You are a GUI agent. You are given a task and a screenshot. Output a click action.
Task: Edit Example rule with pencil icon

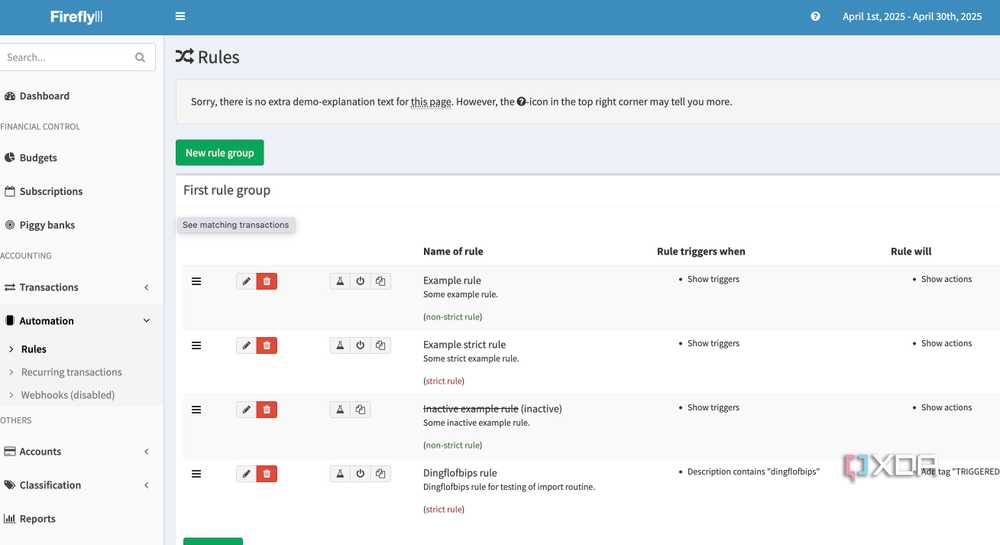click(246, 281)
